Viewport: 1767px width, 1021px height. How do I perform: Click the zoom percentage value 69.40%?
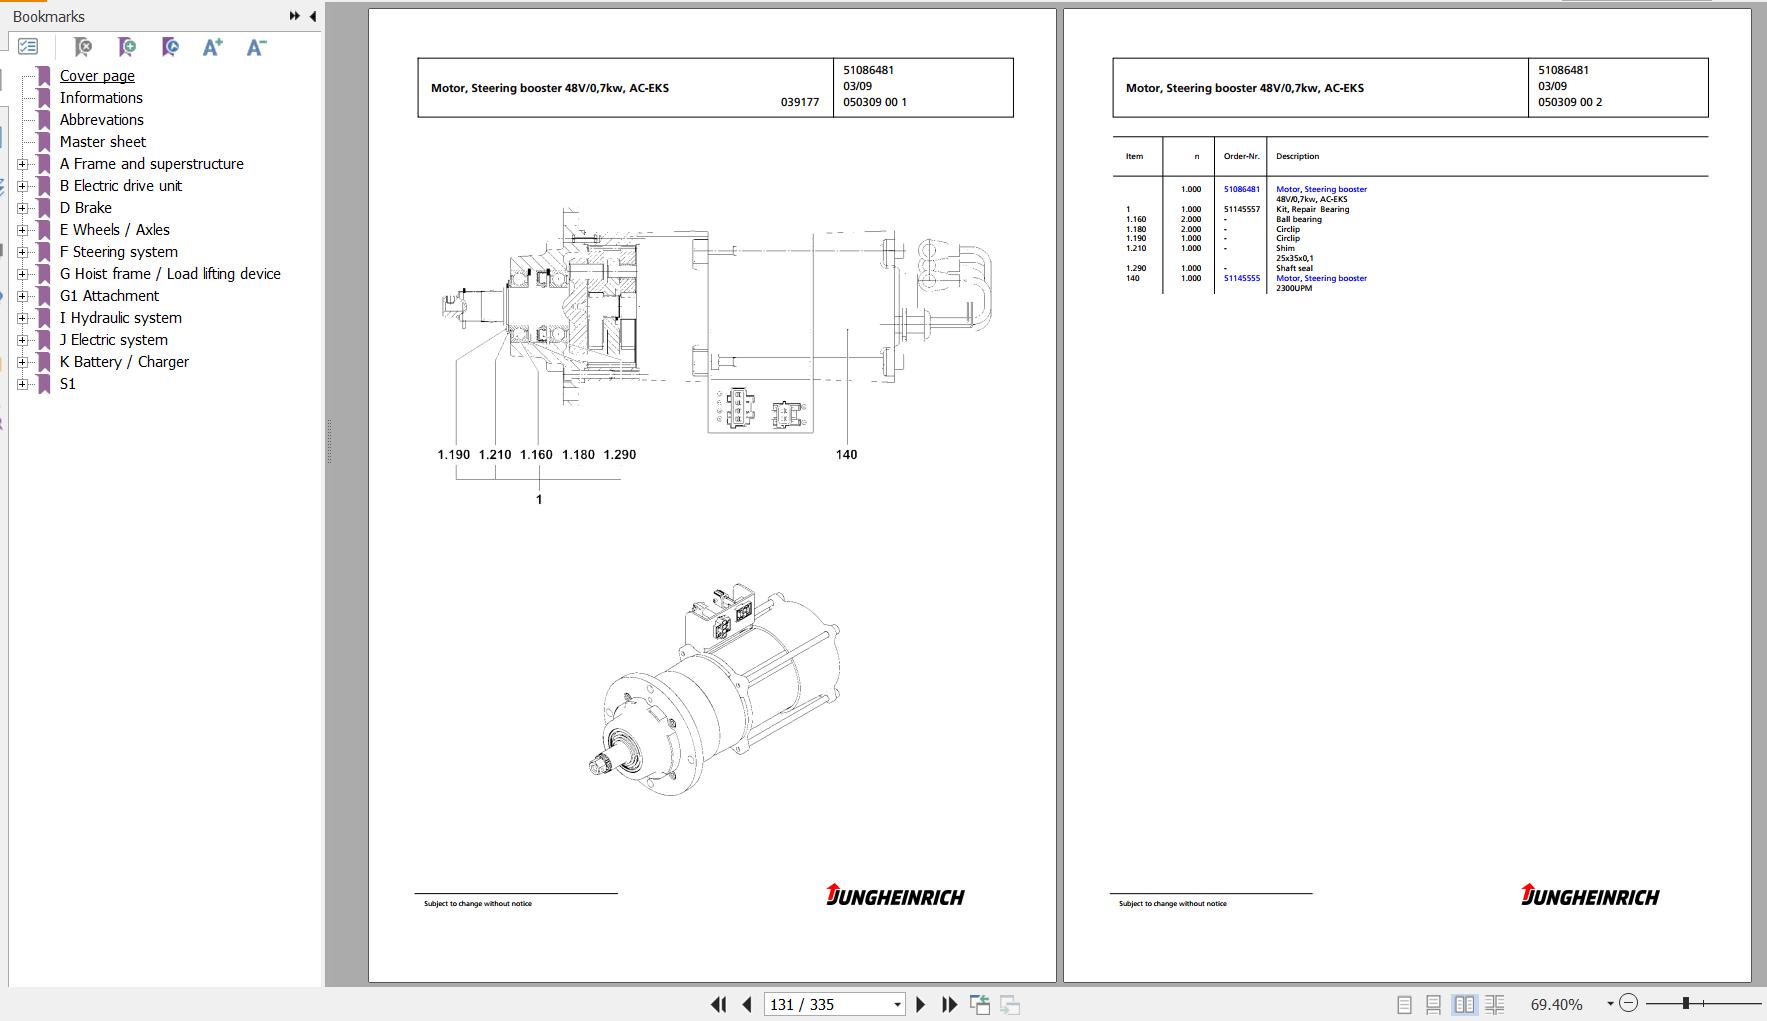(x=1556, y=1004)
